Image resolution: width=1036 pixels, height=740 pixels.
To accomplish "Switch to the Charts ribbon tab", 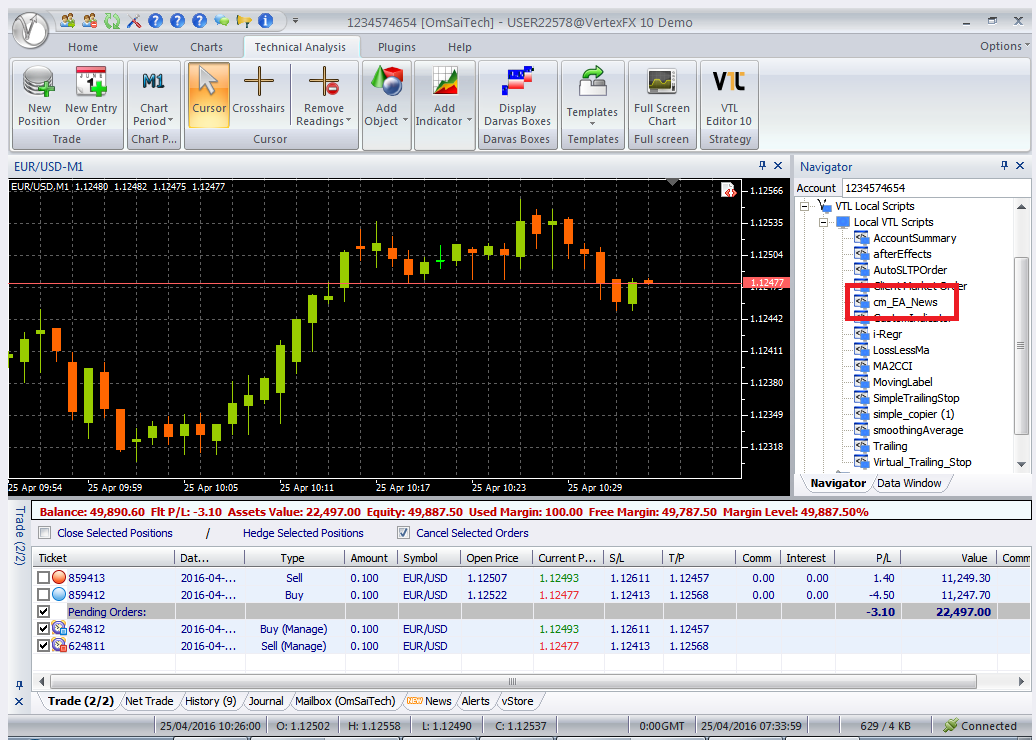I will coord(206,47).
